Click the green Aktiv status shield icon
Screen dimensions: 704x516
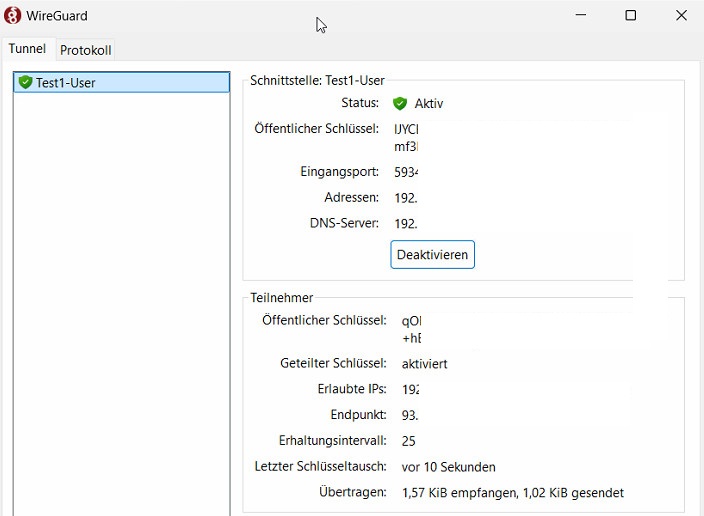coord(400,103)
